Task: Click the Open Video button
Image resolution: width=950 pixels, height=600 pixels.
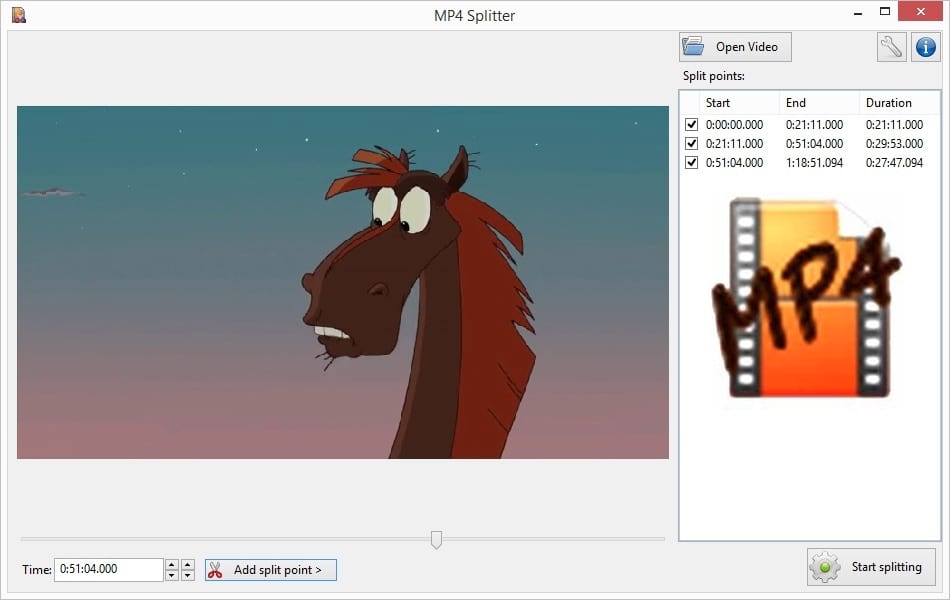Action: [x=735, y=47]
